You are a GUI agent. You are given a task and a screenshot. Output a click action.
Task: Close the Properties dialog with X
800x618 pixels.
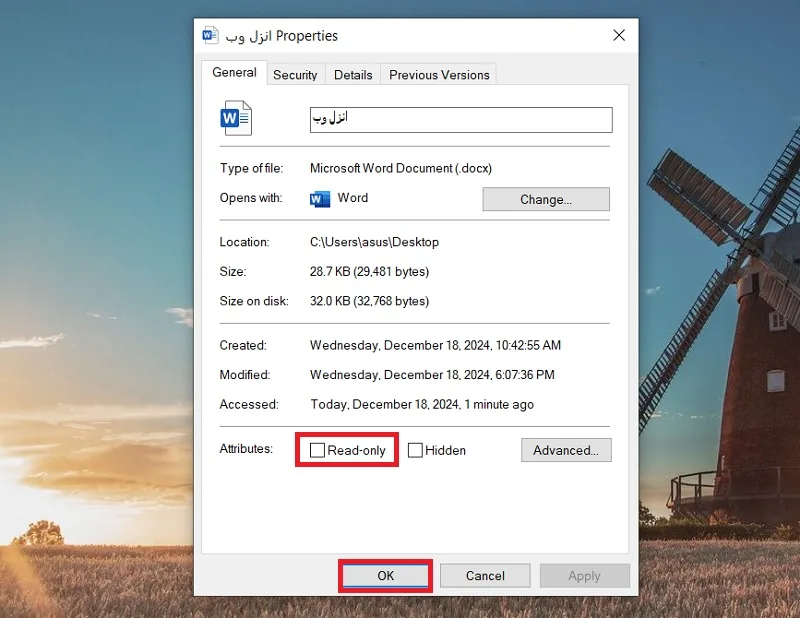[619, 35]
